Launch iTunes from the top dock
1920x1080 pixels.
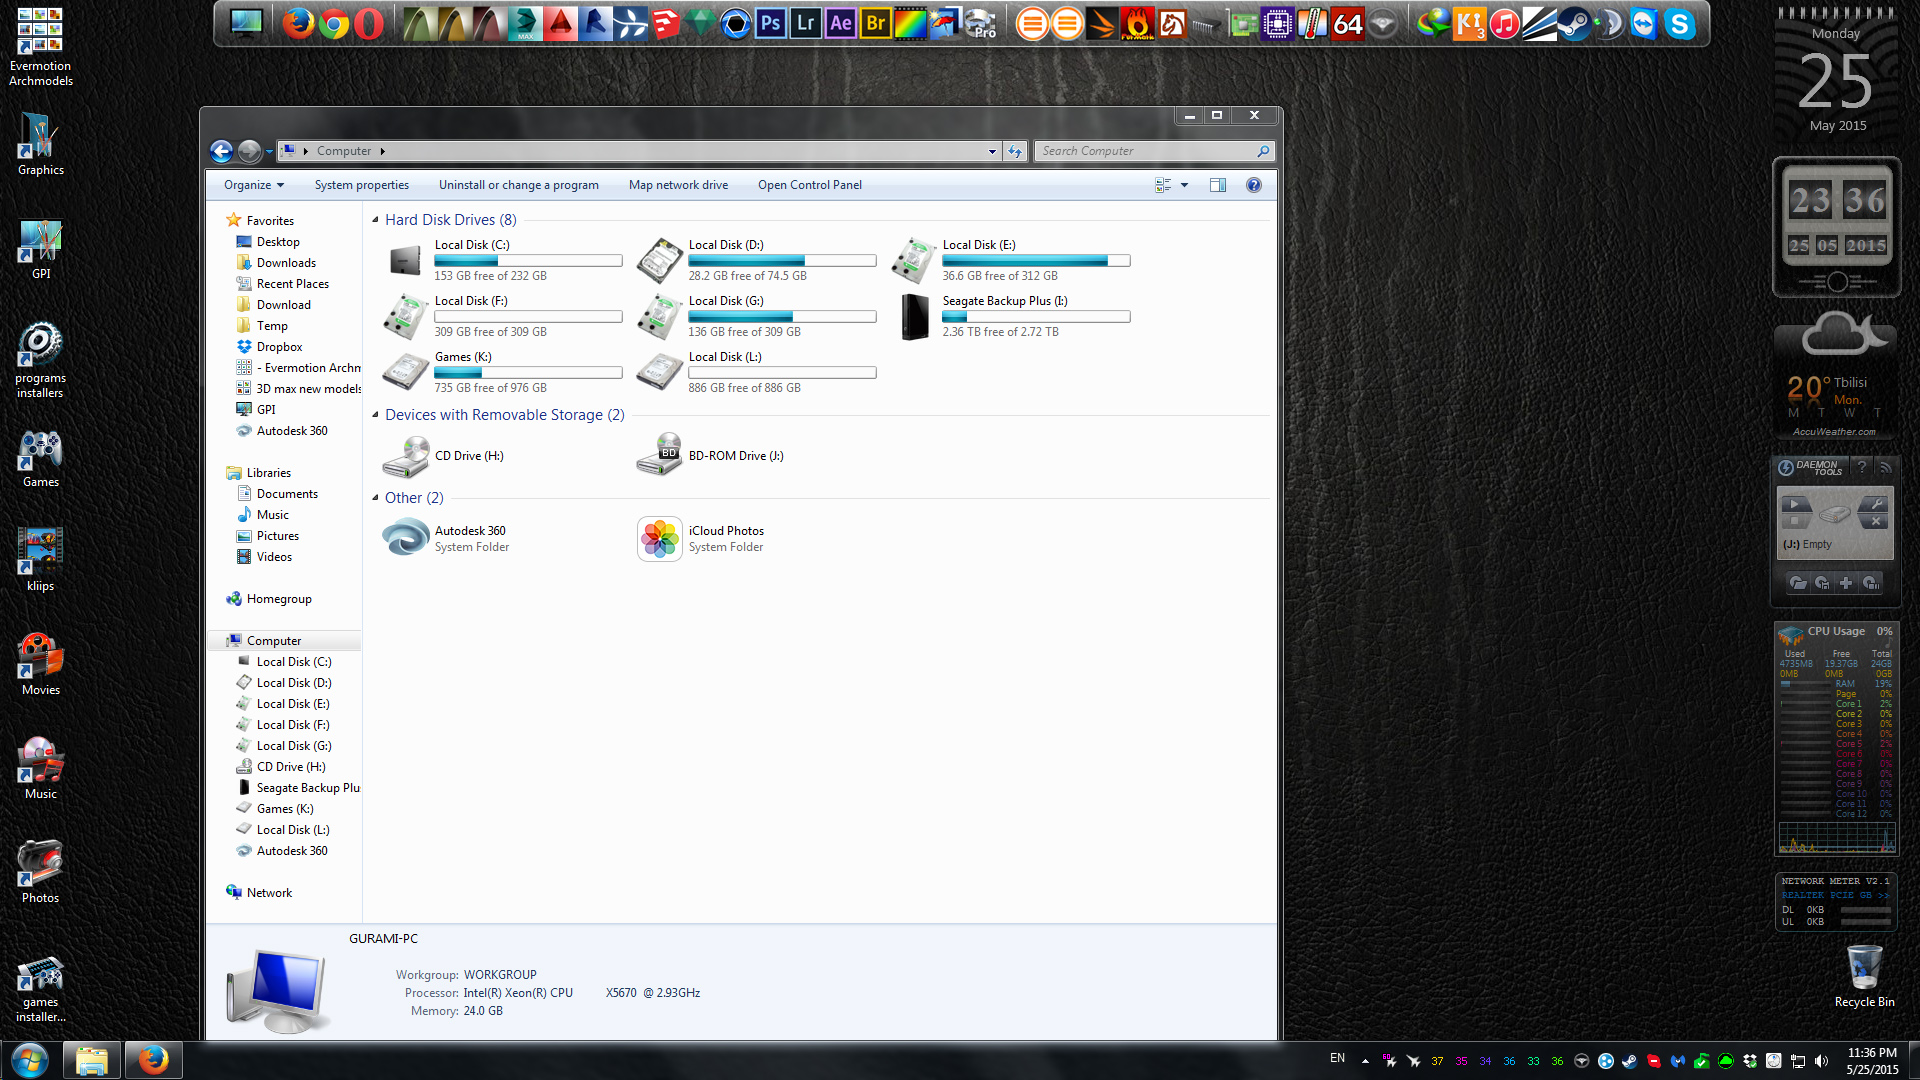(x=1504, y=23)
